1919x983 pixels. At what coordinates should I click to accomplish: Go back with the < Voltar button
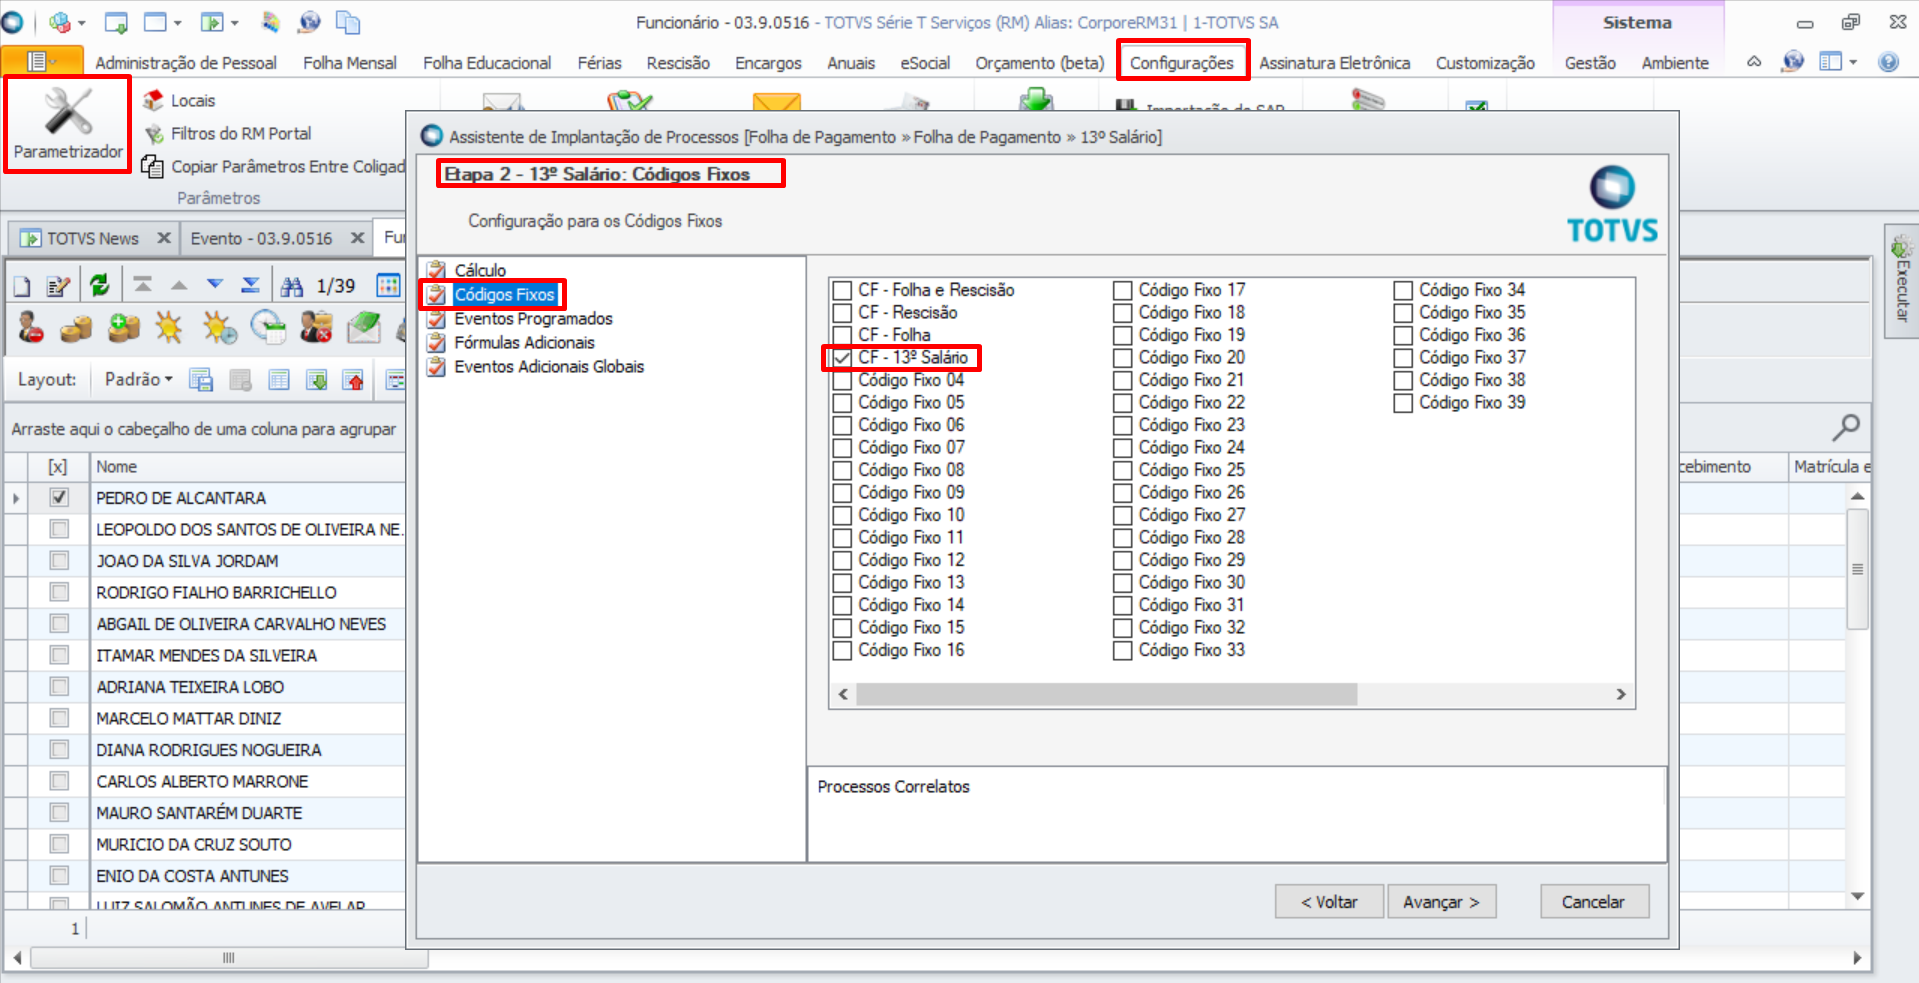tap(1329, 902)
